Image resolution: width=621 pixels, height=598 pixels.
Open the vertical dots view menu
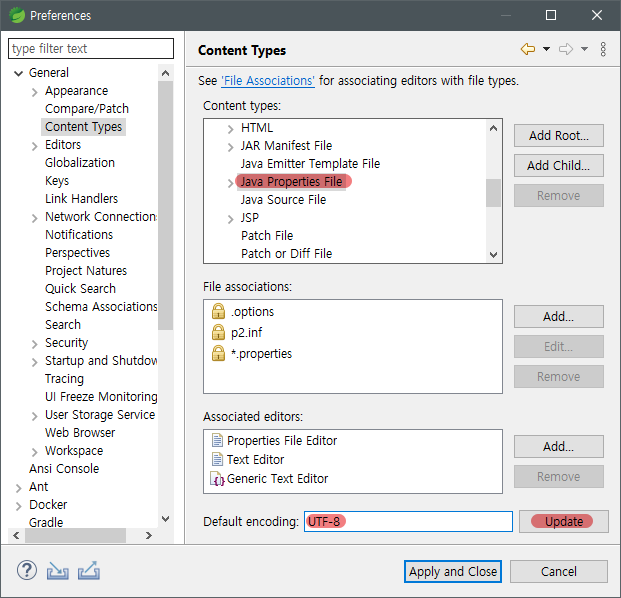coord(603,49)
